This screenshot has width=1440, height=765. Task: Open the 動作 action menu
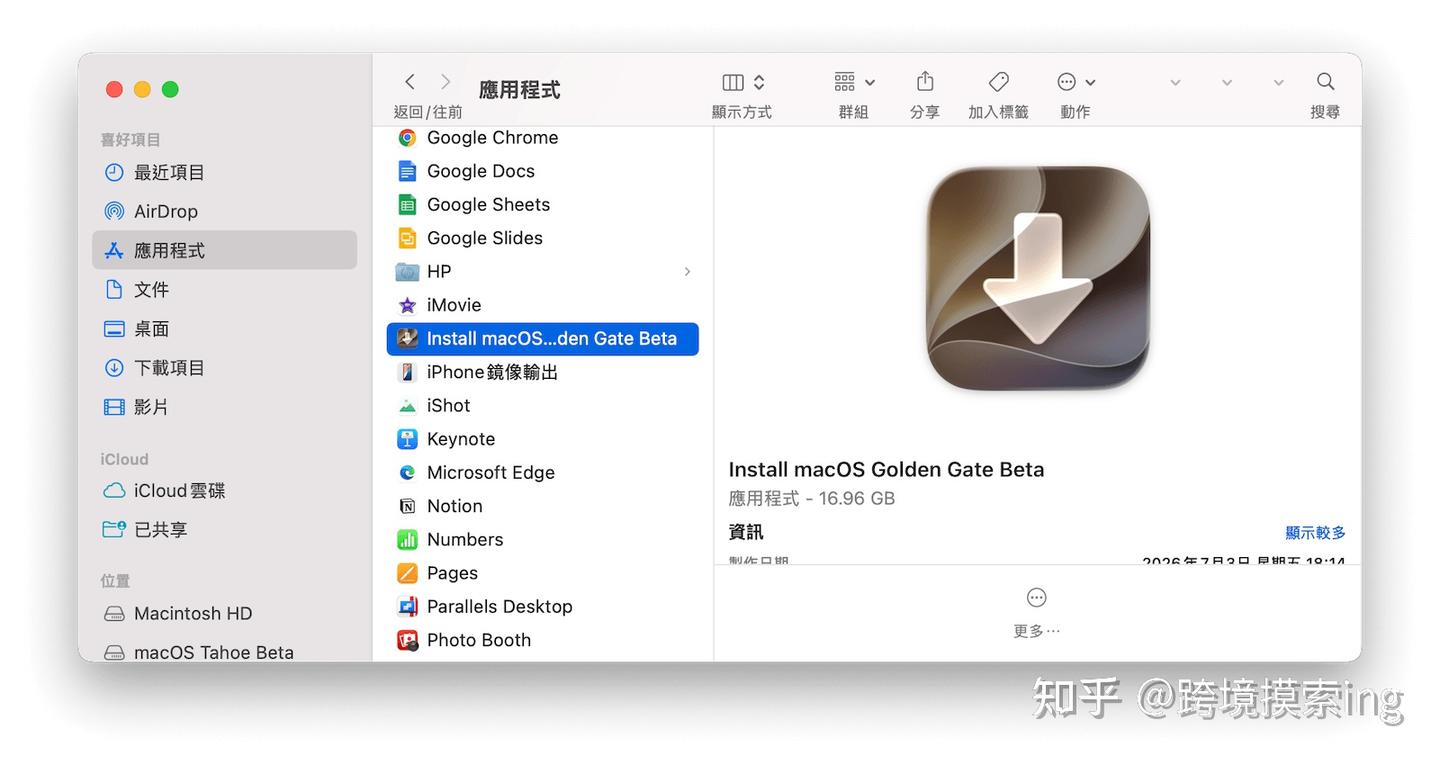tap(1076, 82)
